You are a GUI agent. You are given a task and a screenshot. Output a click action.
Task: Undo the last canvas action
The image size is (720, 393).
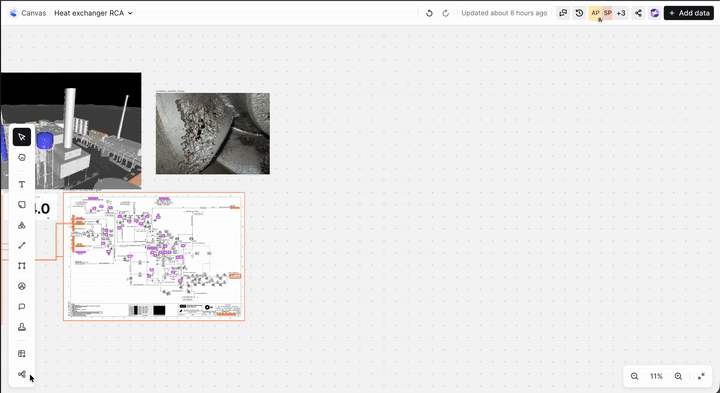click(429, 13)
